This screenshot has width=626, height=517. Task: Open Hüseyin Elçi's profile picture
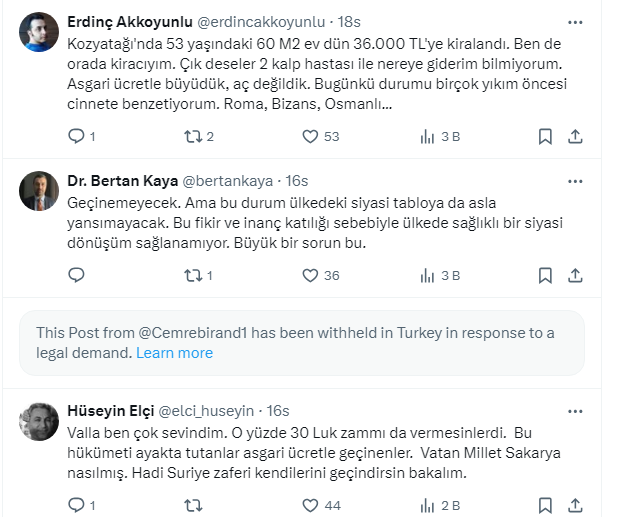coord(39,421)
